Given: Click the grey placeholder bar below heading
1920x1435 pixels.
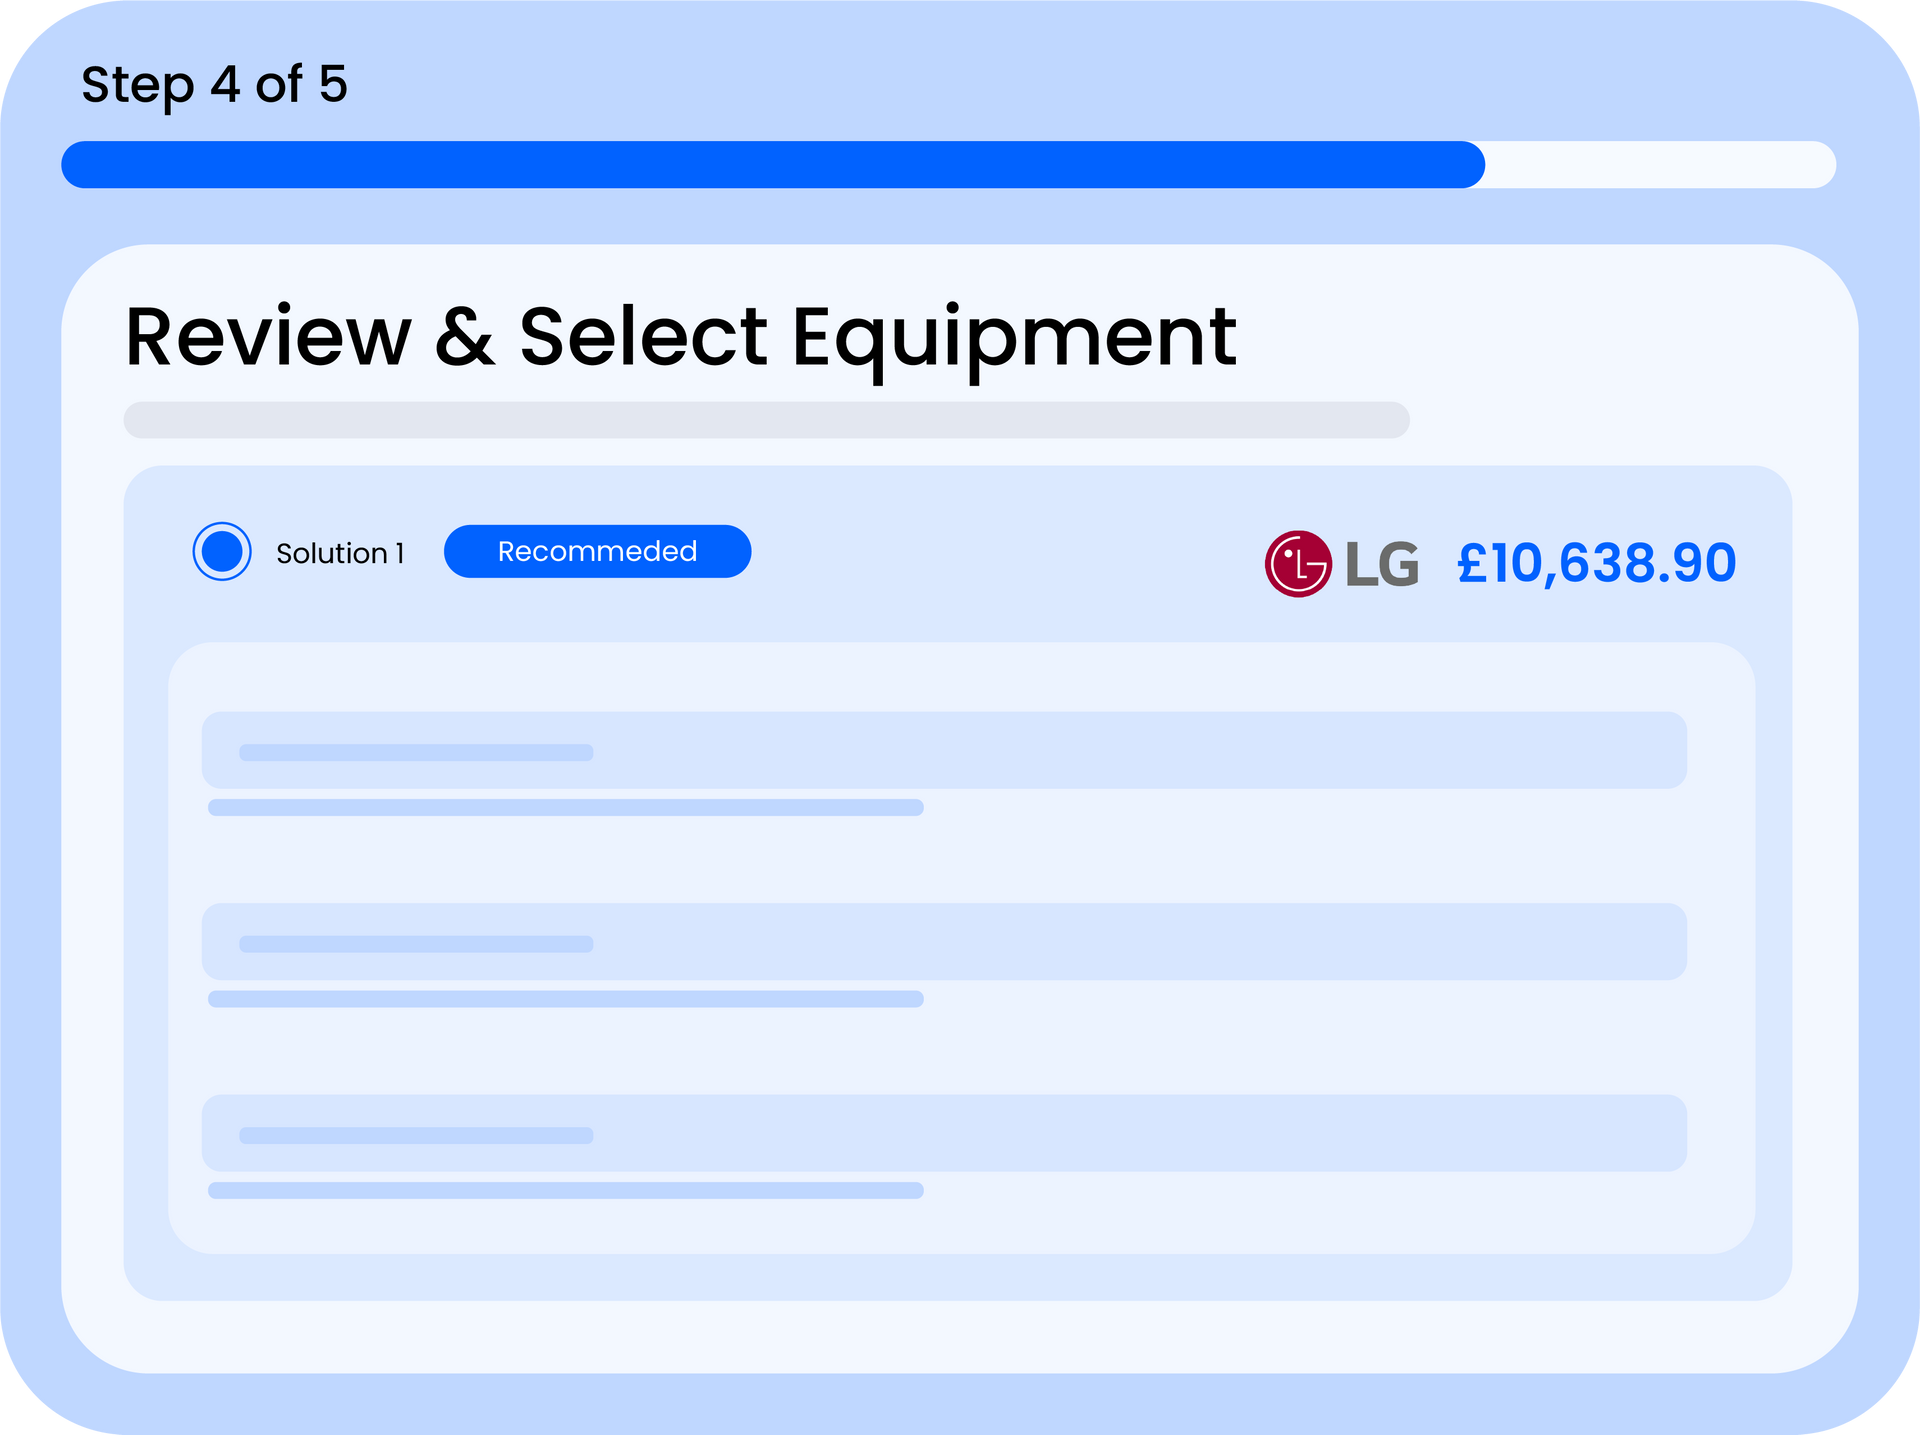Looking at the screenshot, I should point(766,420).
